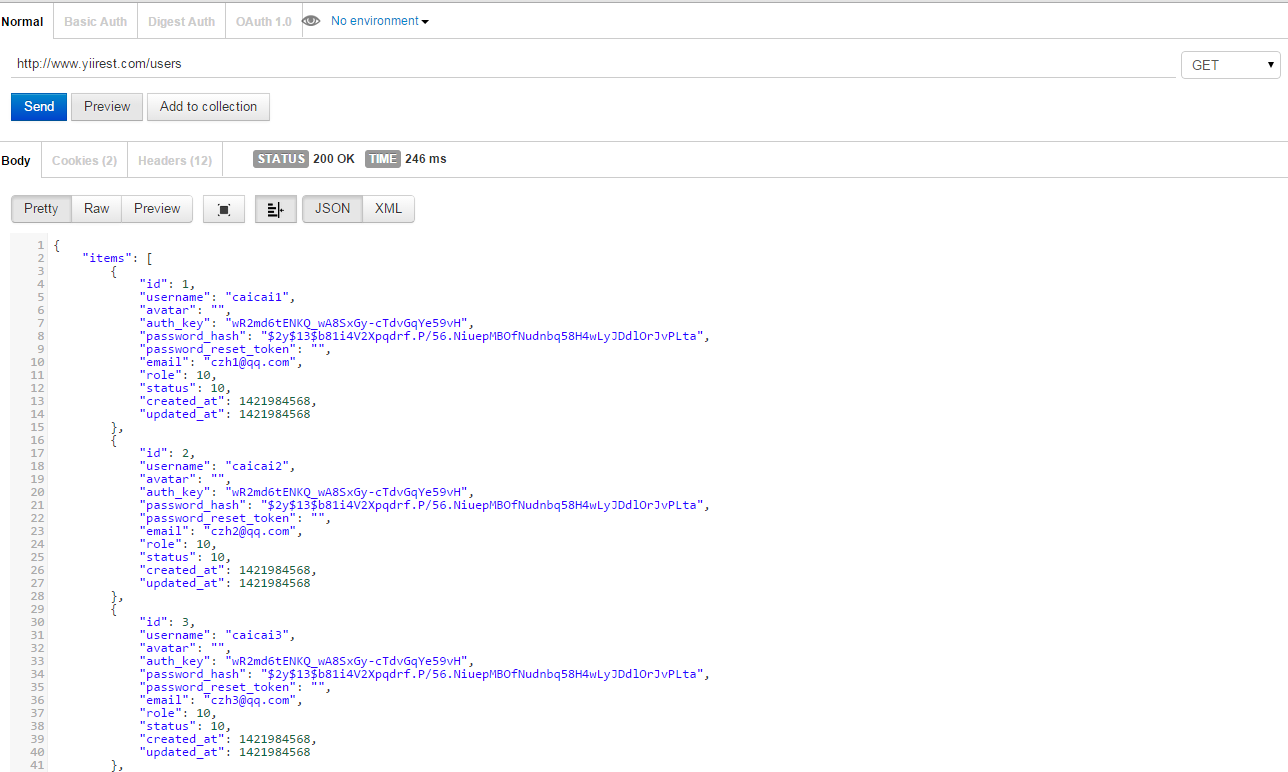Click "avatar" key on line 19
The height and width of the screenshot is (772, 1288).
pyautogui.click(x=167, y=479)
